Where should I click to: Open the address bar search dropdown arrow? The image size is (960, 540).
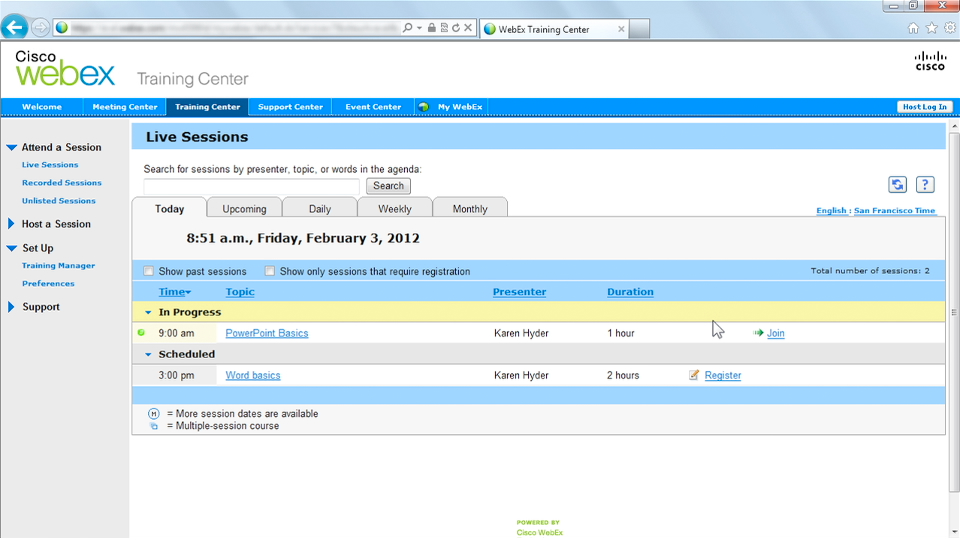click(419, 28)
